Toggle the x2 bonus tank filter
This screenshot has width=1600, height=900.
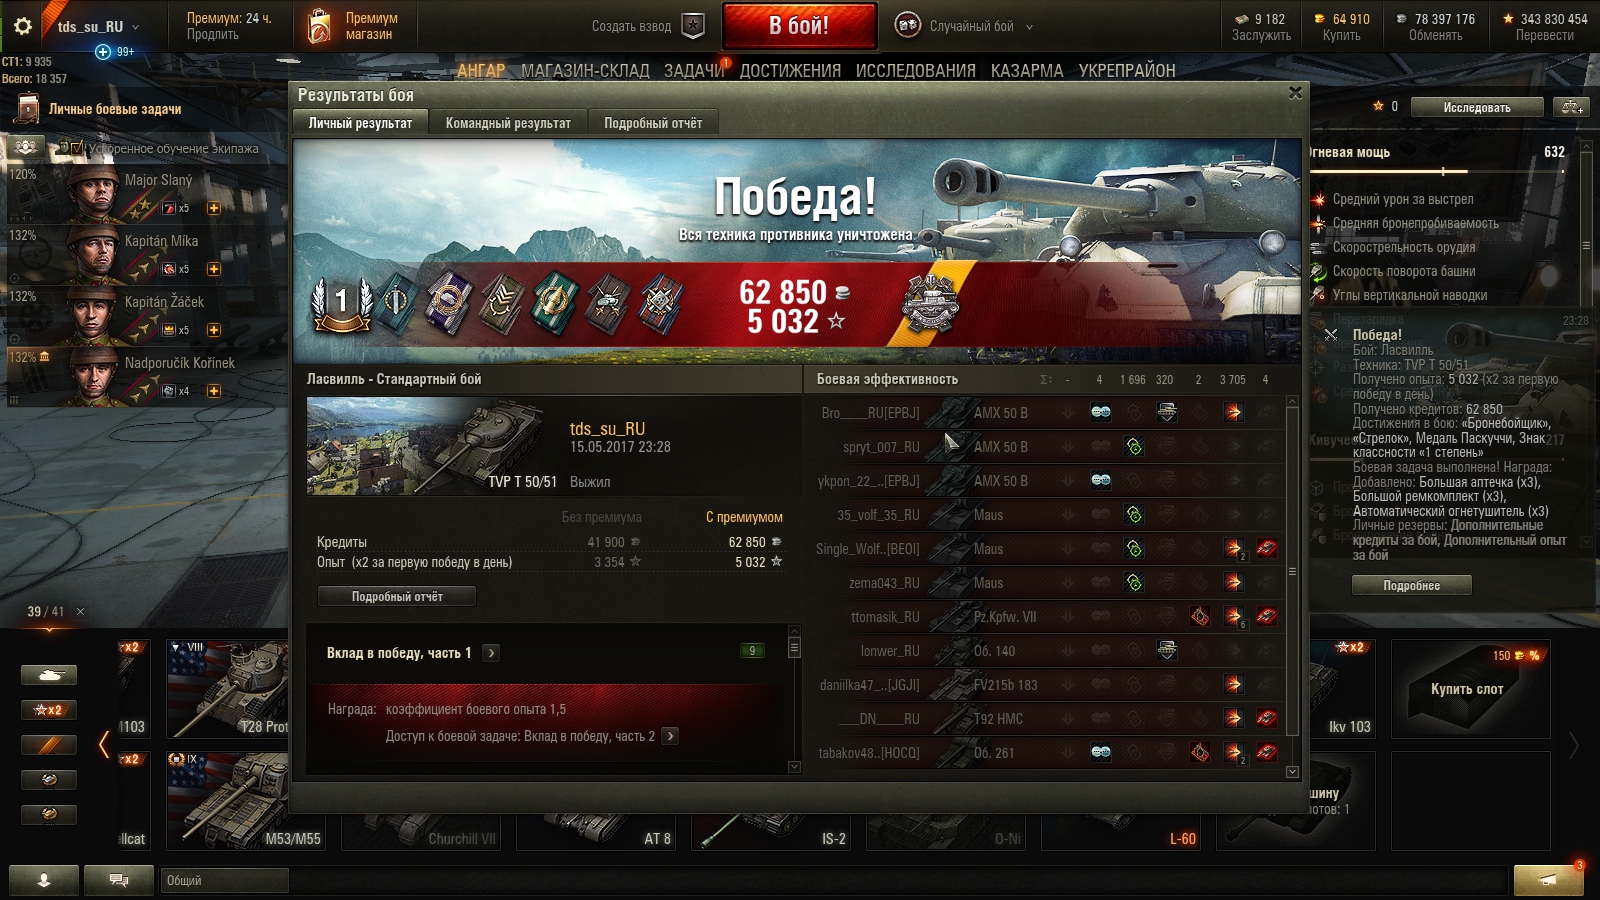pyautogui.click(x=49, y=710)
